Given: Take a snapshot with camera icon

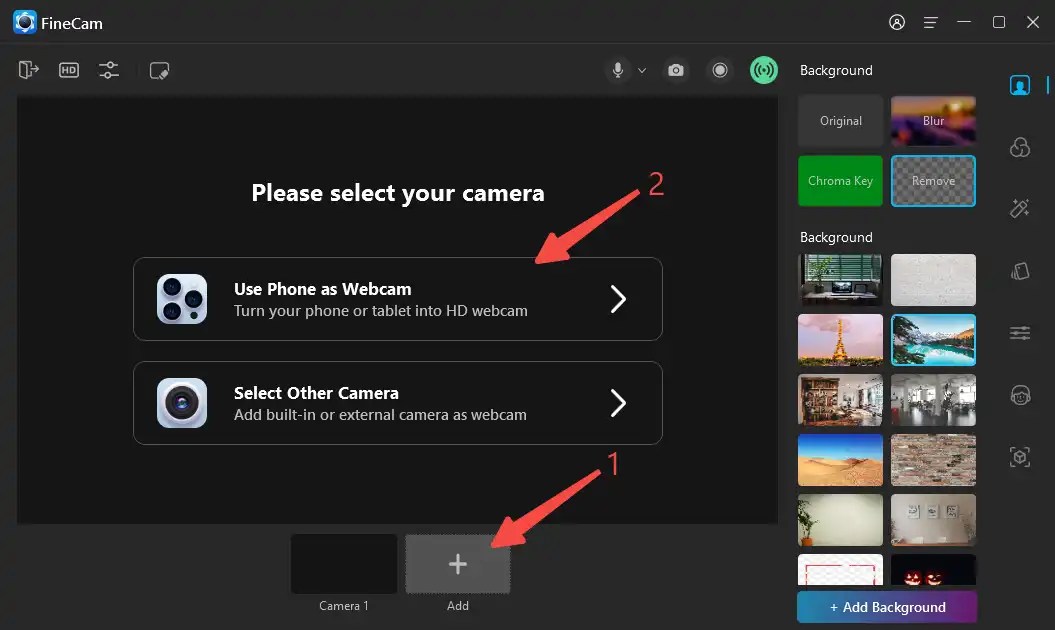Looking at the screenshot, I should [676, 70].
